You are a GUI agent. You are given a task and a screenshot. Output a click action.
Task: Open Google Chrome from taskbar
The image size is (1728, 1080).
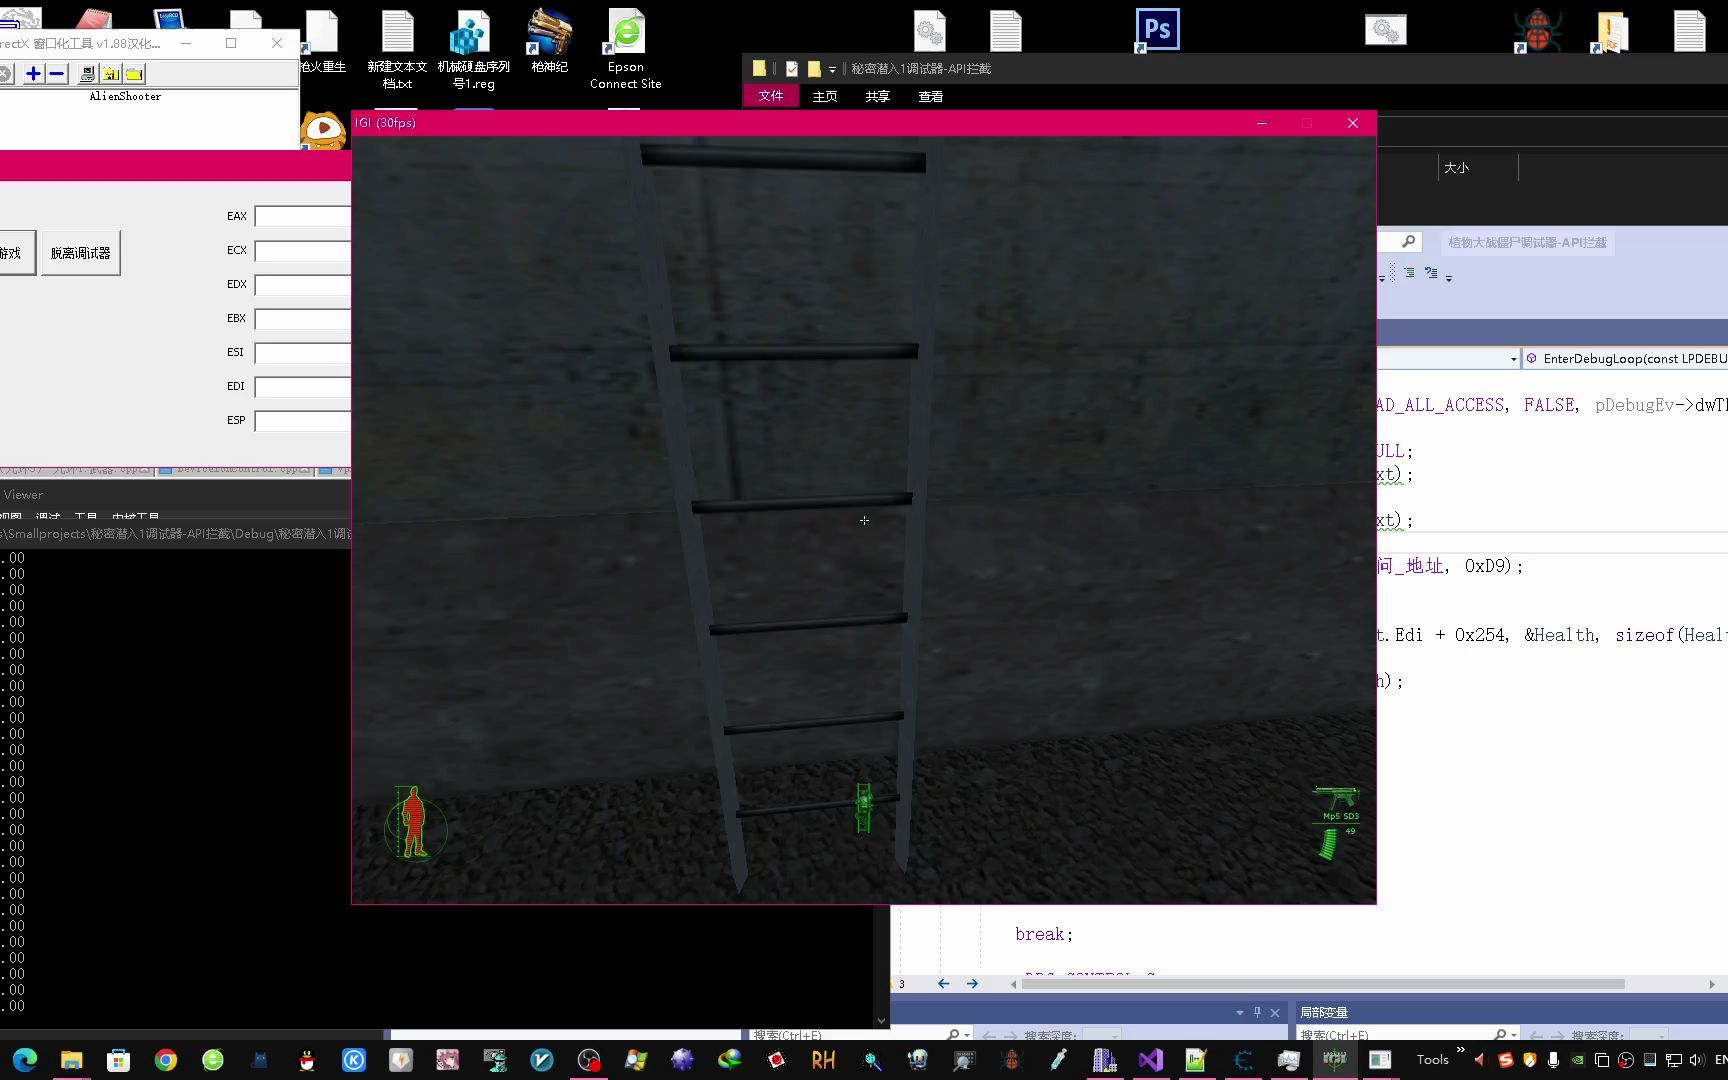166,1060
